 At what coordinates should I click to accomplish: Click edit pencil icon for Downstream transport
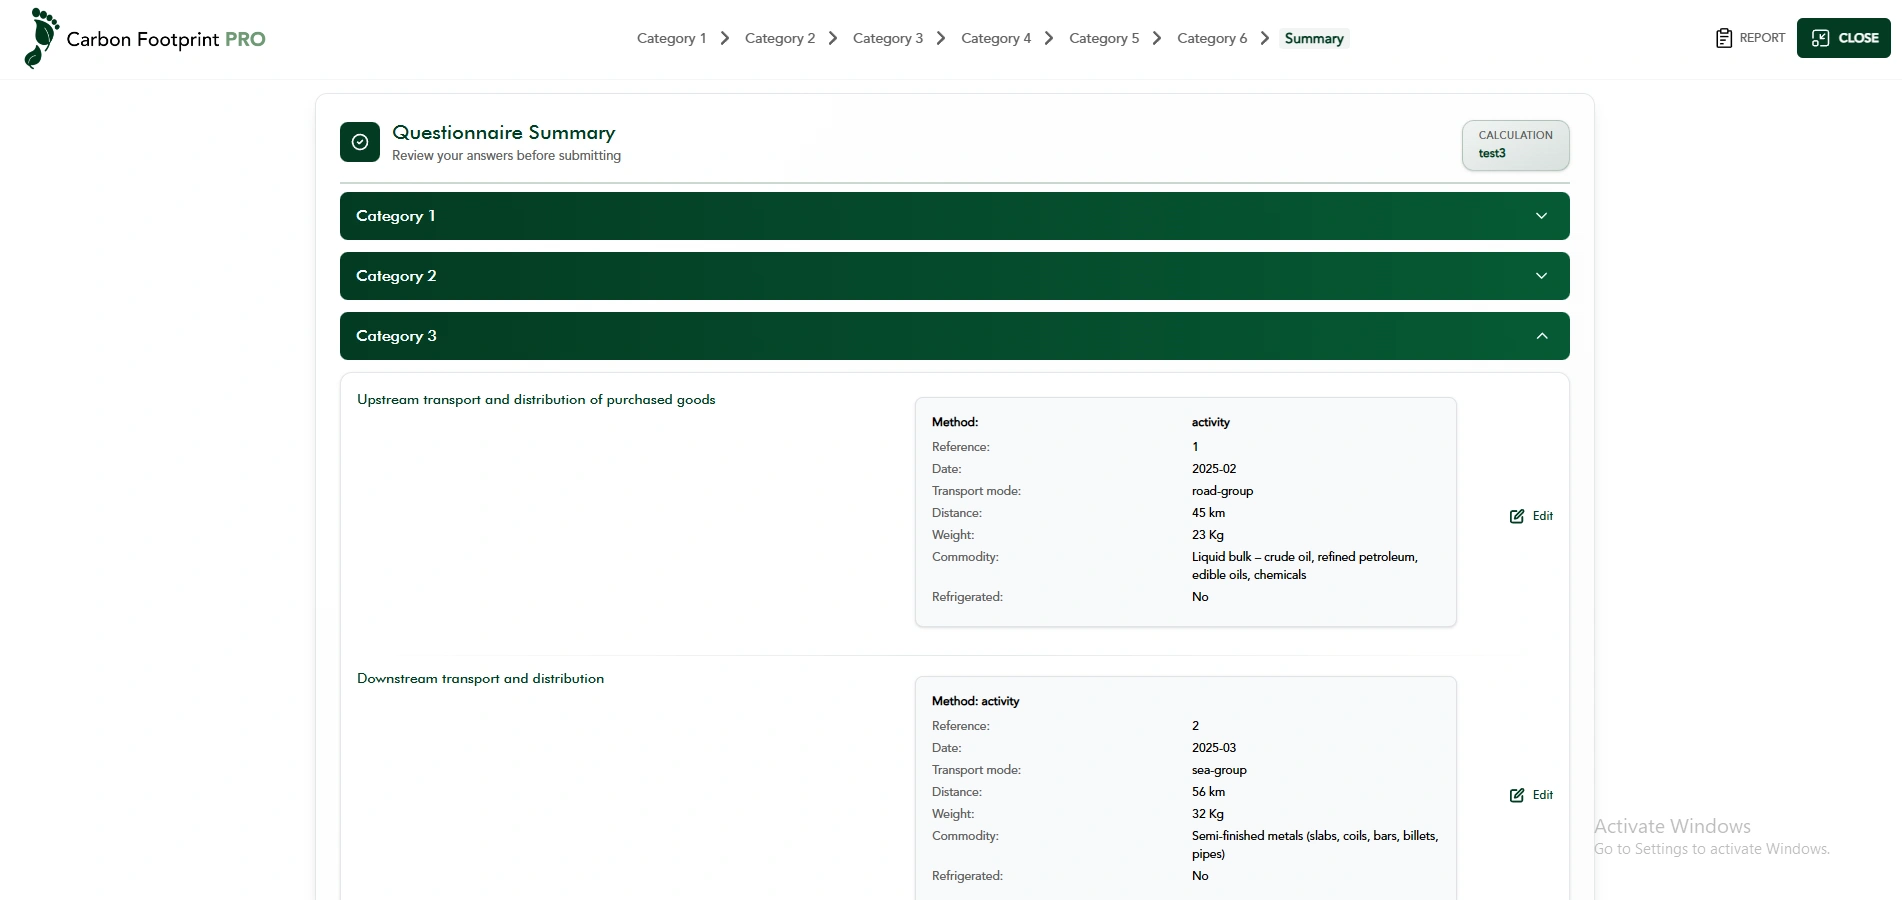[1517, 795]
